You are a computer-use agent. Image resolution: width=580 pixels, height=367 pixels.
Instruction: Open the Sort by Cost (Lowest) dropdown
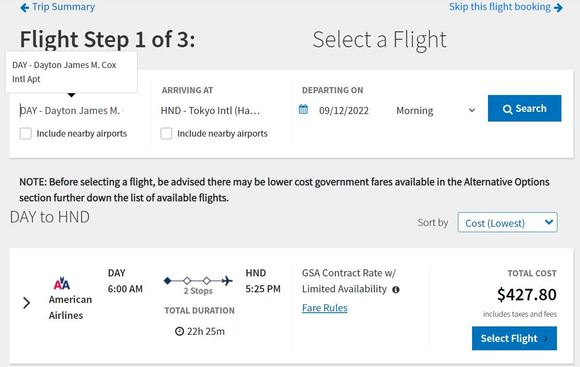[508, 222]
